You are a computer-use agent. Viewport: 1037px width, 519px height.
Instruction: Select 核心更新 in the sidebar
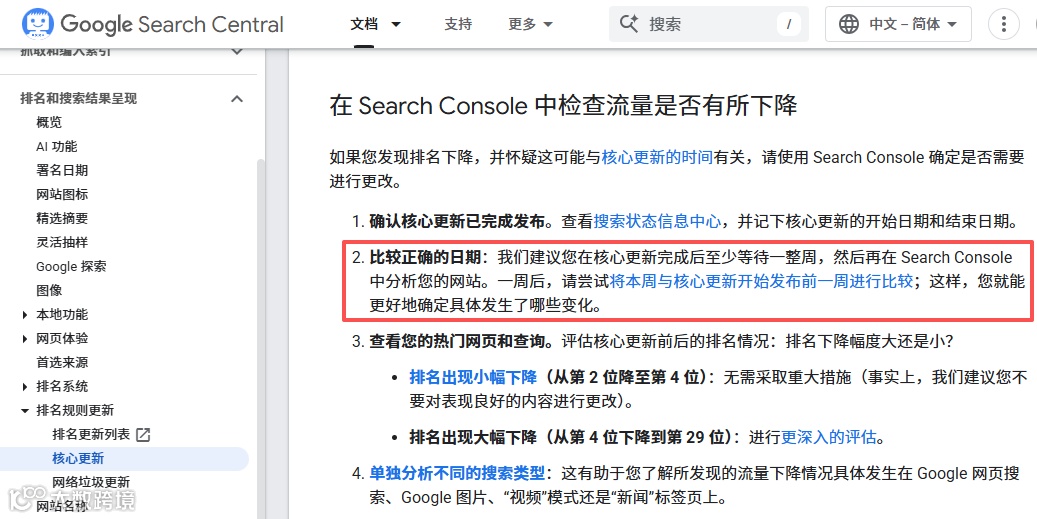(78, 458)
